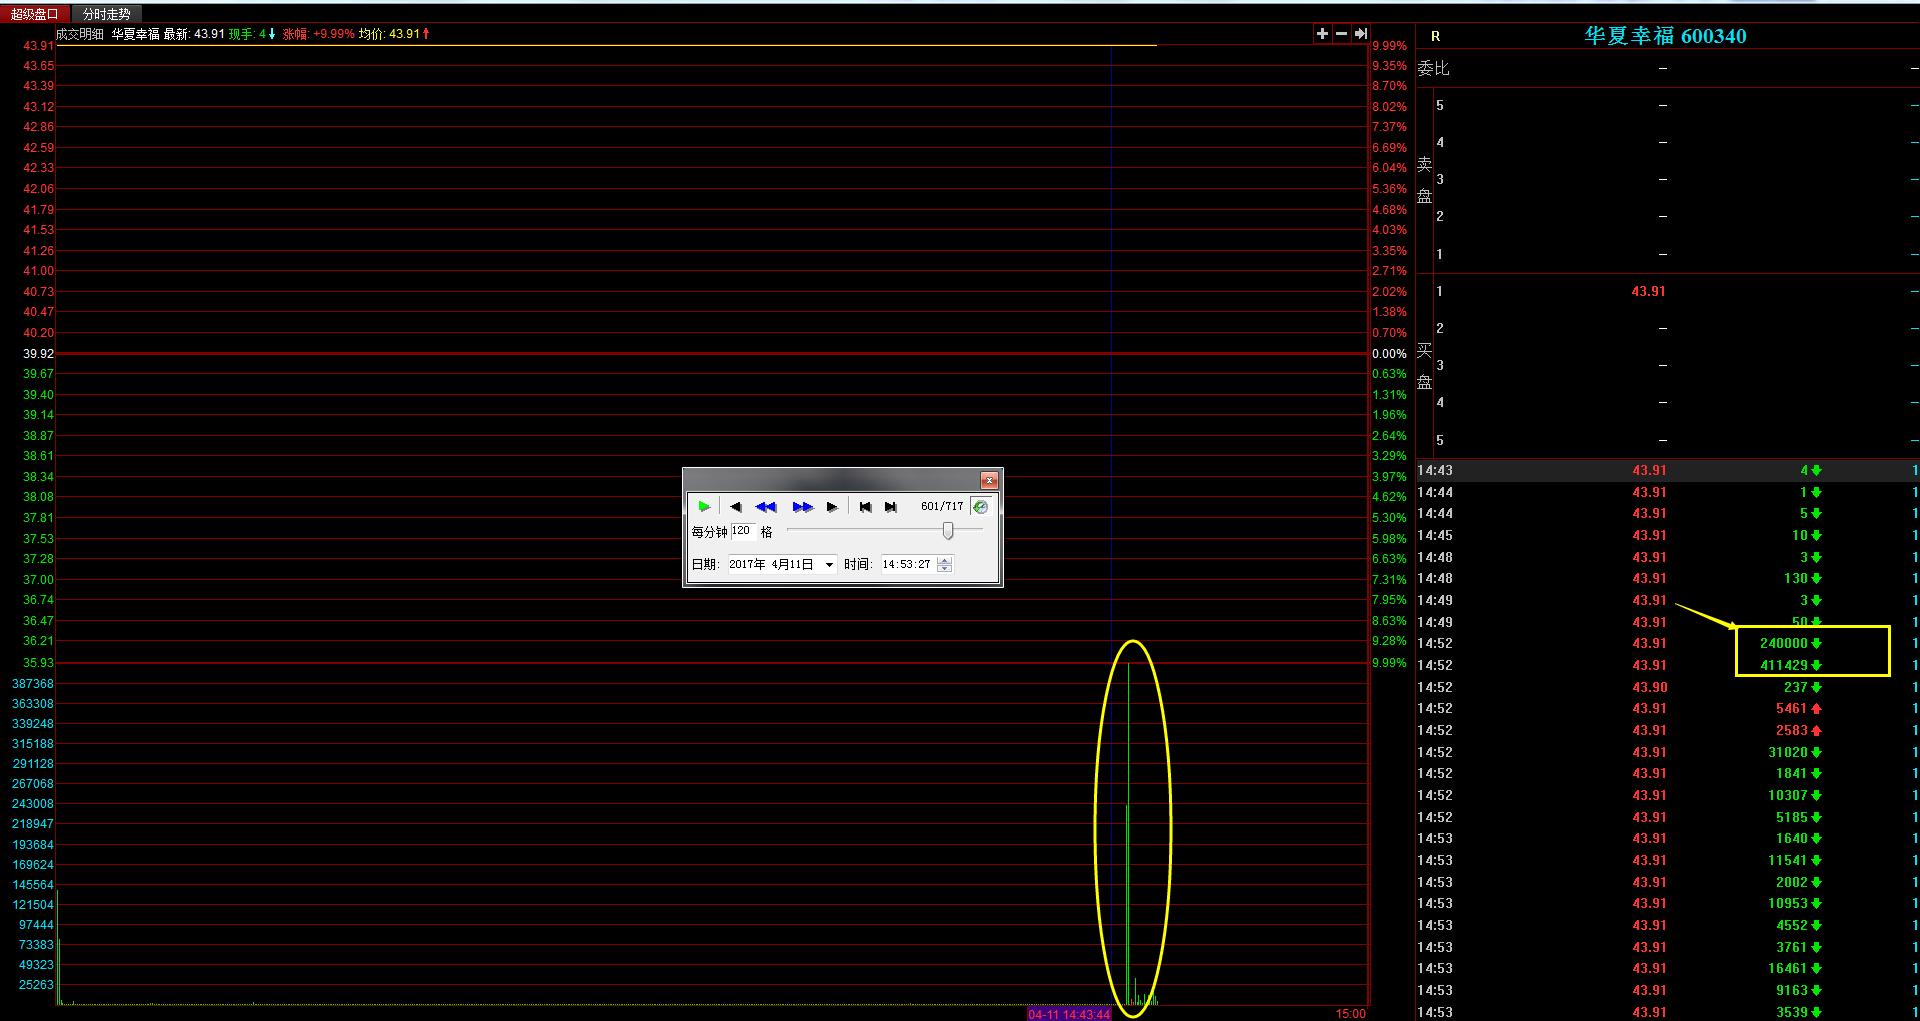The height and width of the screenshot is (1021, 1920).
Task: Jump to the last replay tick
Action: (890, 507)
